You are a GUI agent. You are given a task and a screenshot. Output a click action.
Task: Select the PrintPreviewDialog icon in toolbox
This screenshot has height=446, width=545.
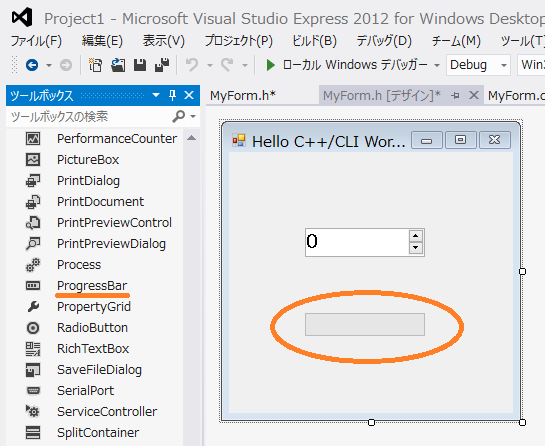click(33, 244)
